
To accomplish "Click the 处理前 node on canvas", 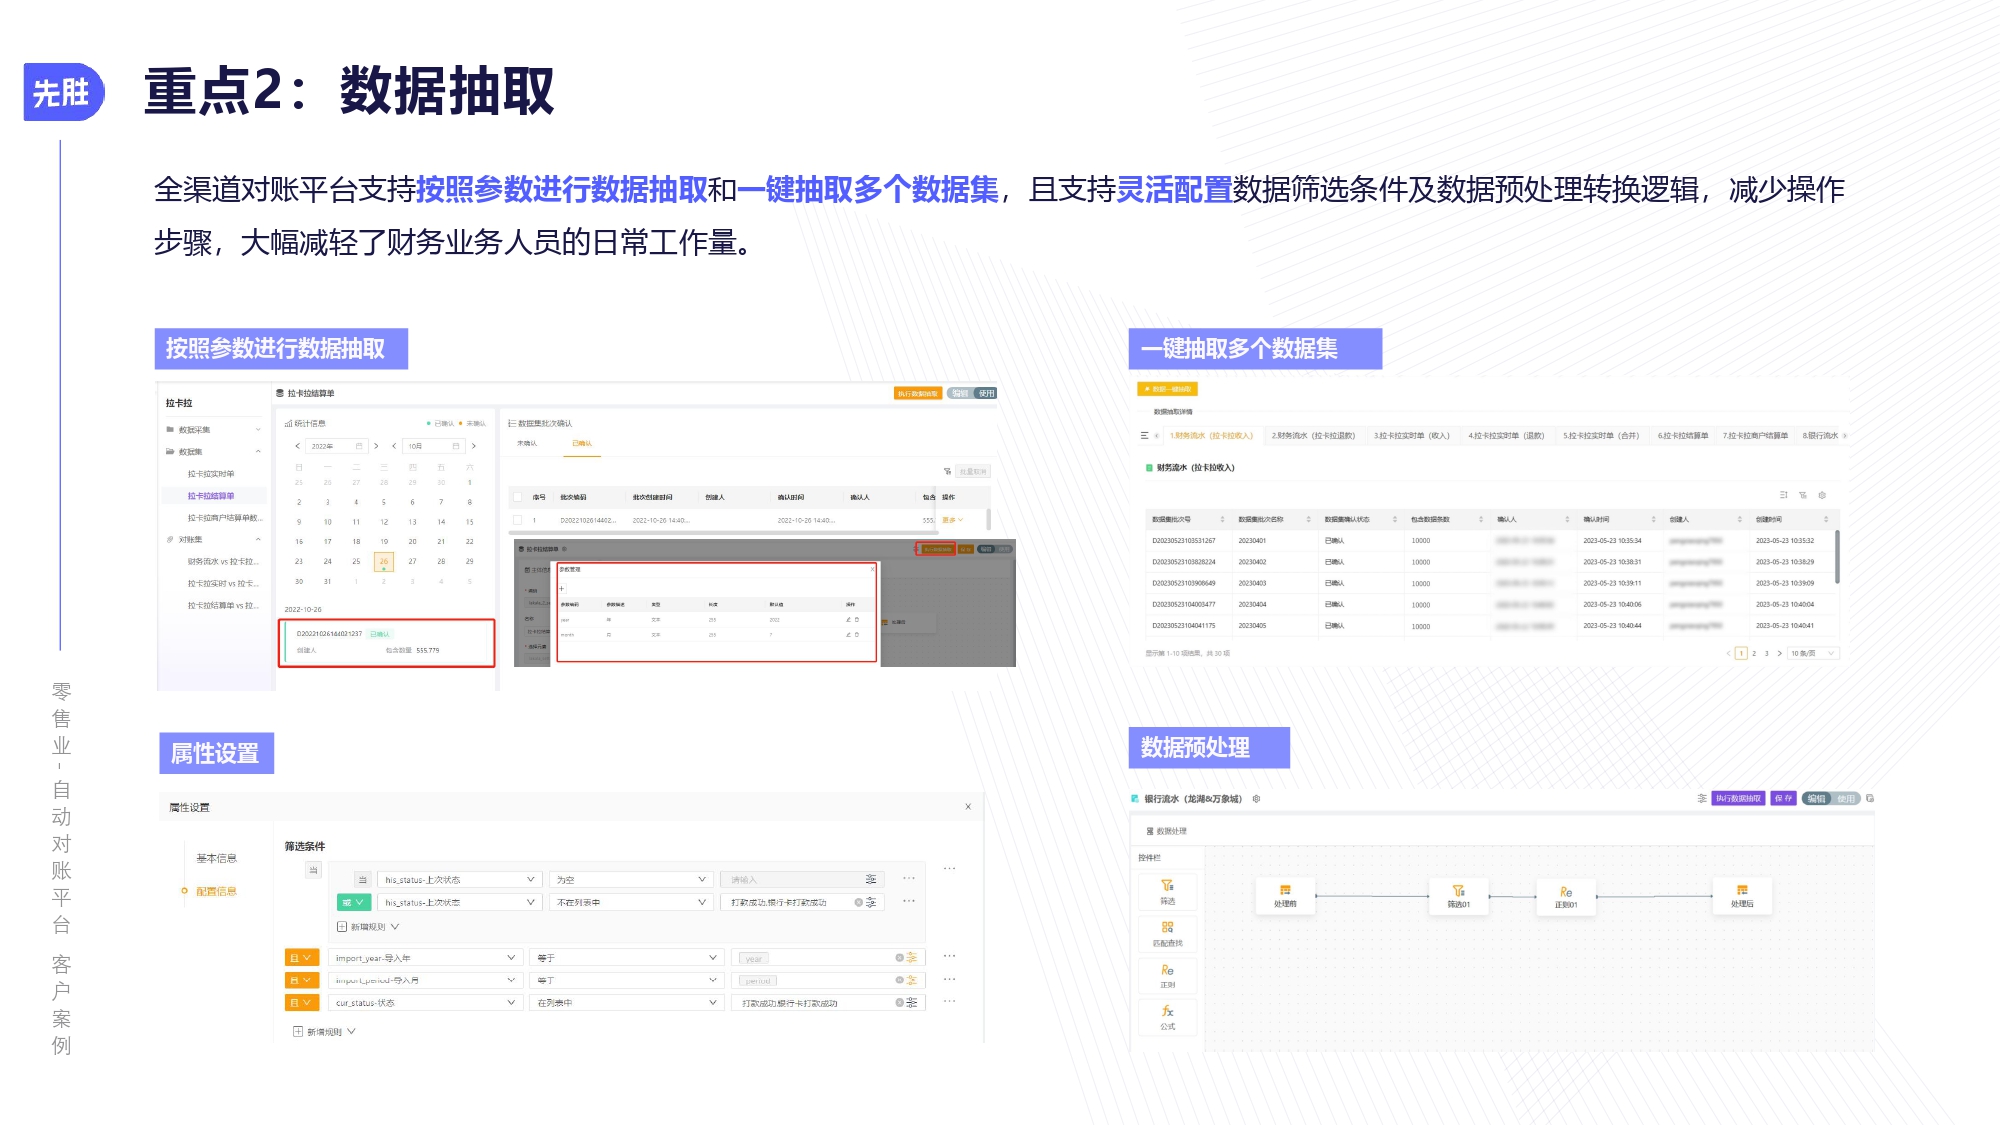I will coord(1285,895).
